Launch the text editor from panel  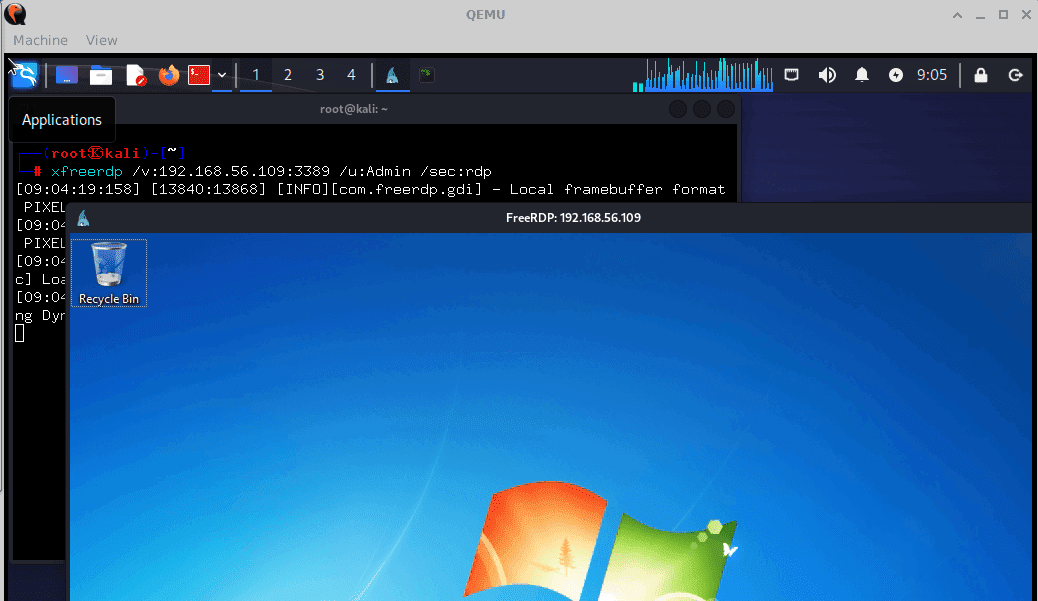click(x=136, y=75)
